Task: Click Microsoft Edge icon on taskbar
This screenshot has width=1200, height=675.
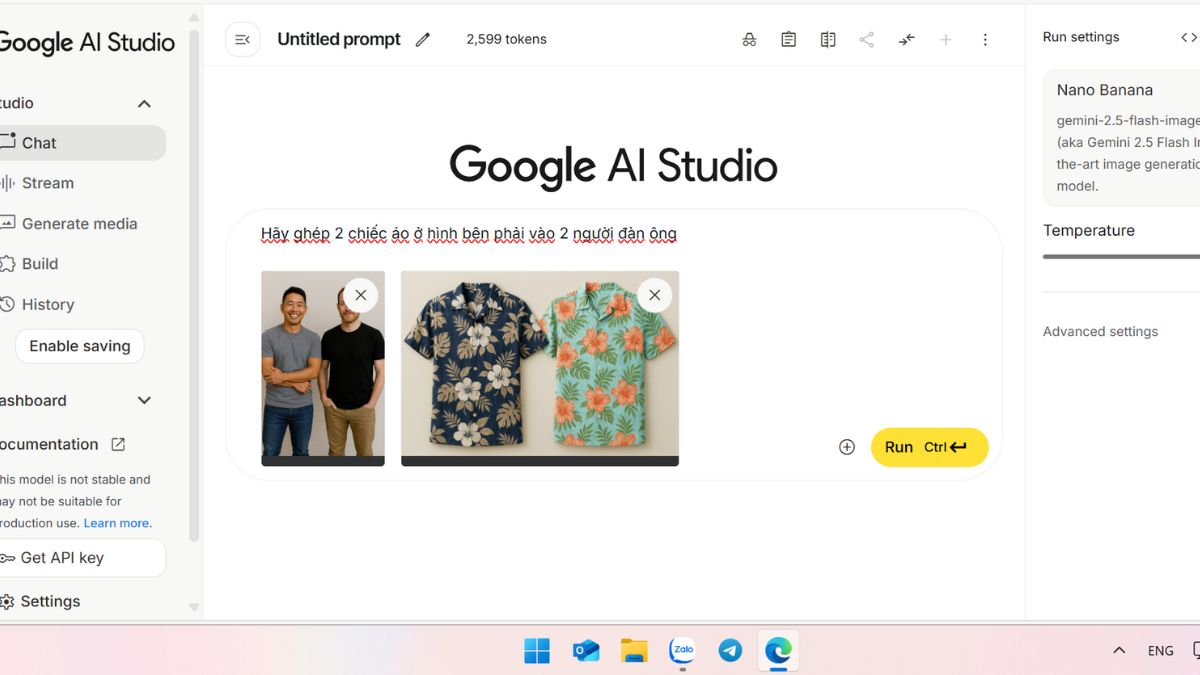Action: [x=779, y=651]
